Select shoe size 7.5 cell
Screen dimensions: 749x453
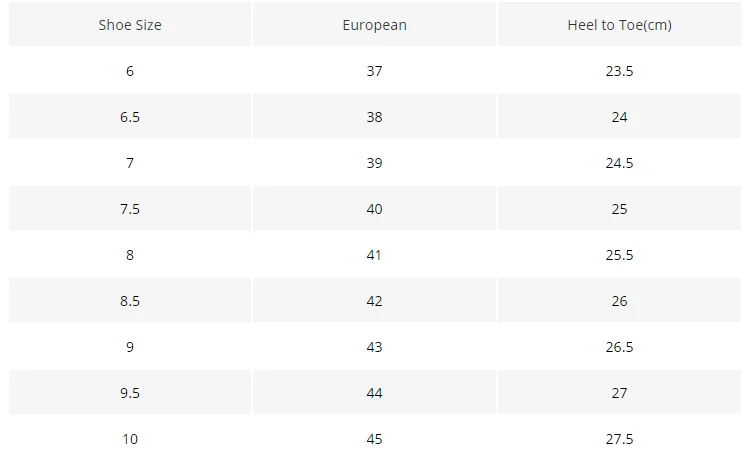coord(130,208)
